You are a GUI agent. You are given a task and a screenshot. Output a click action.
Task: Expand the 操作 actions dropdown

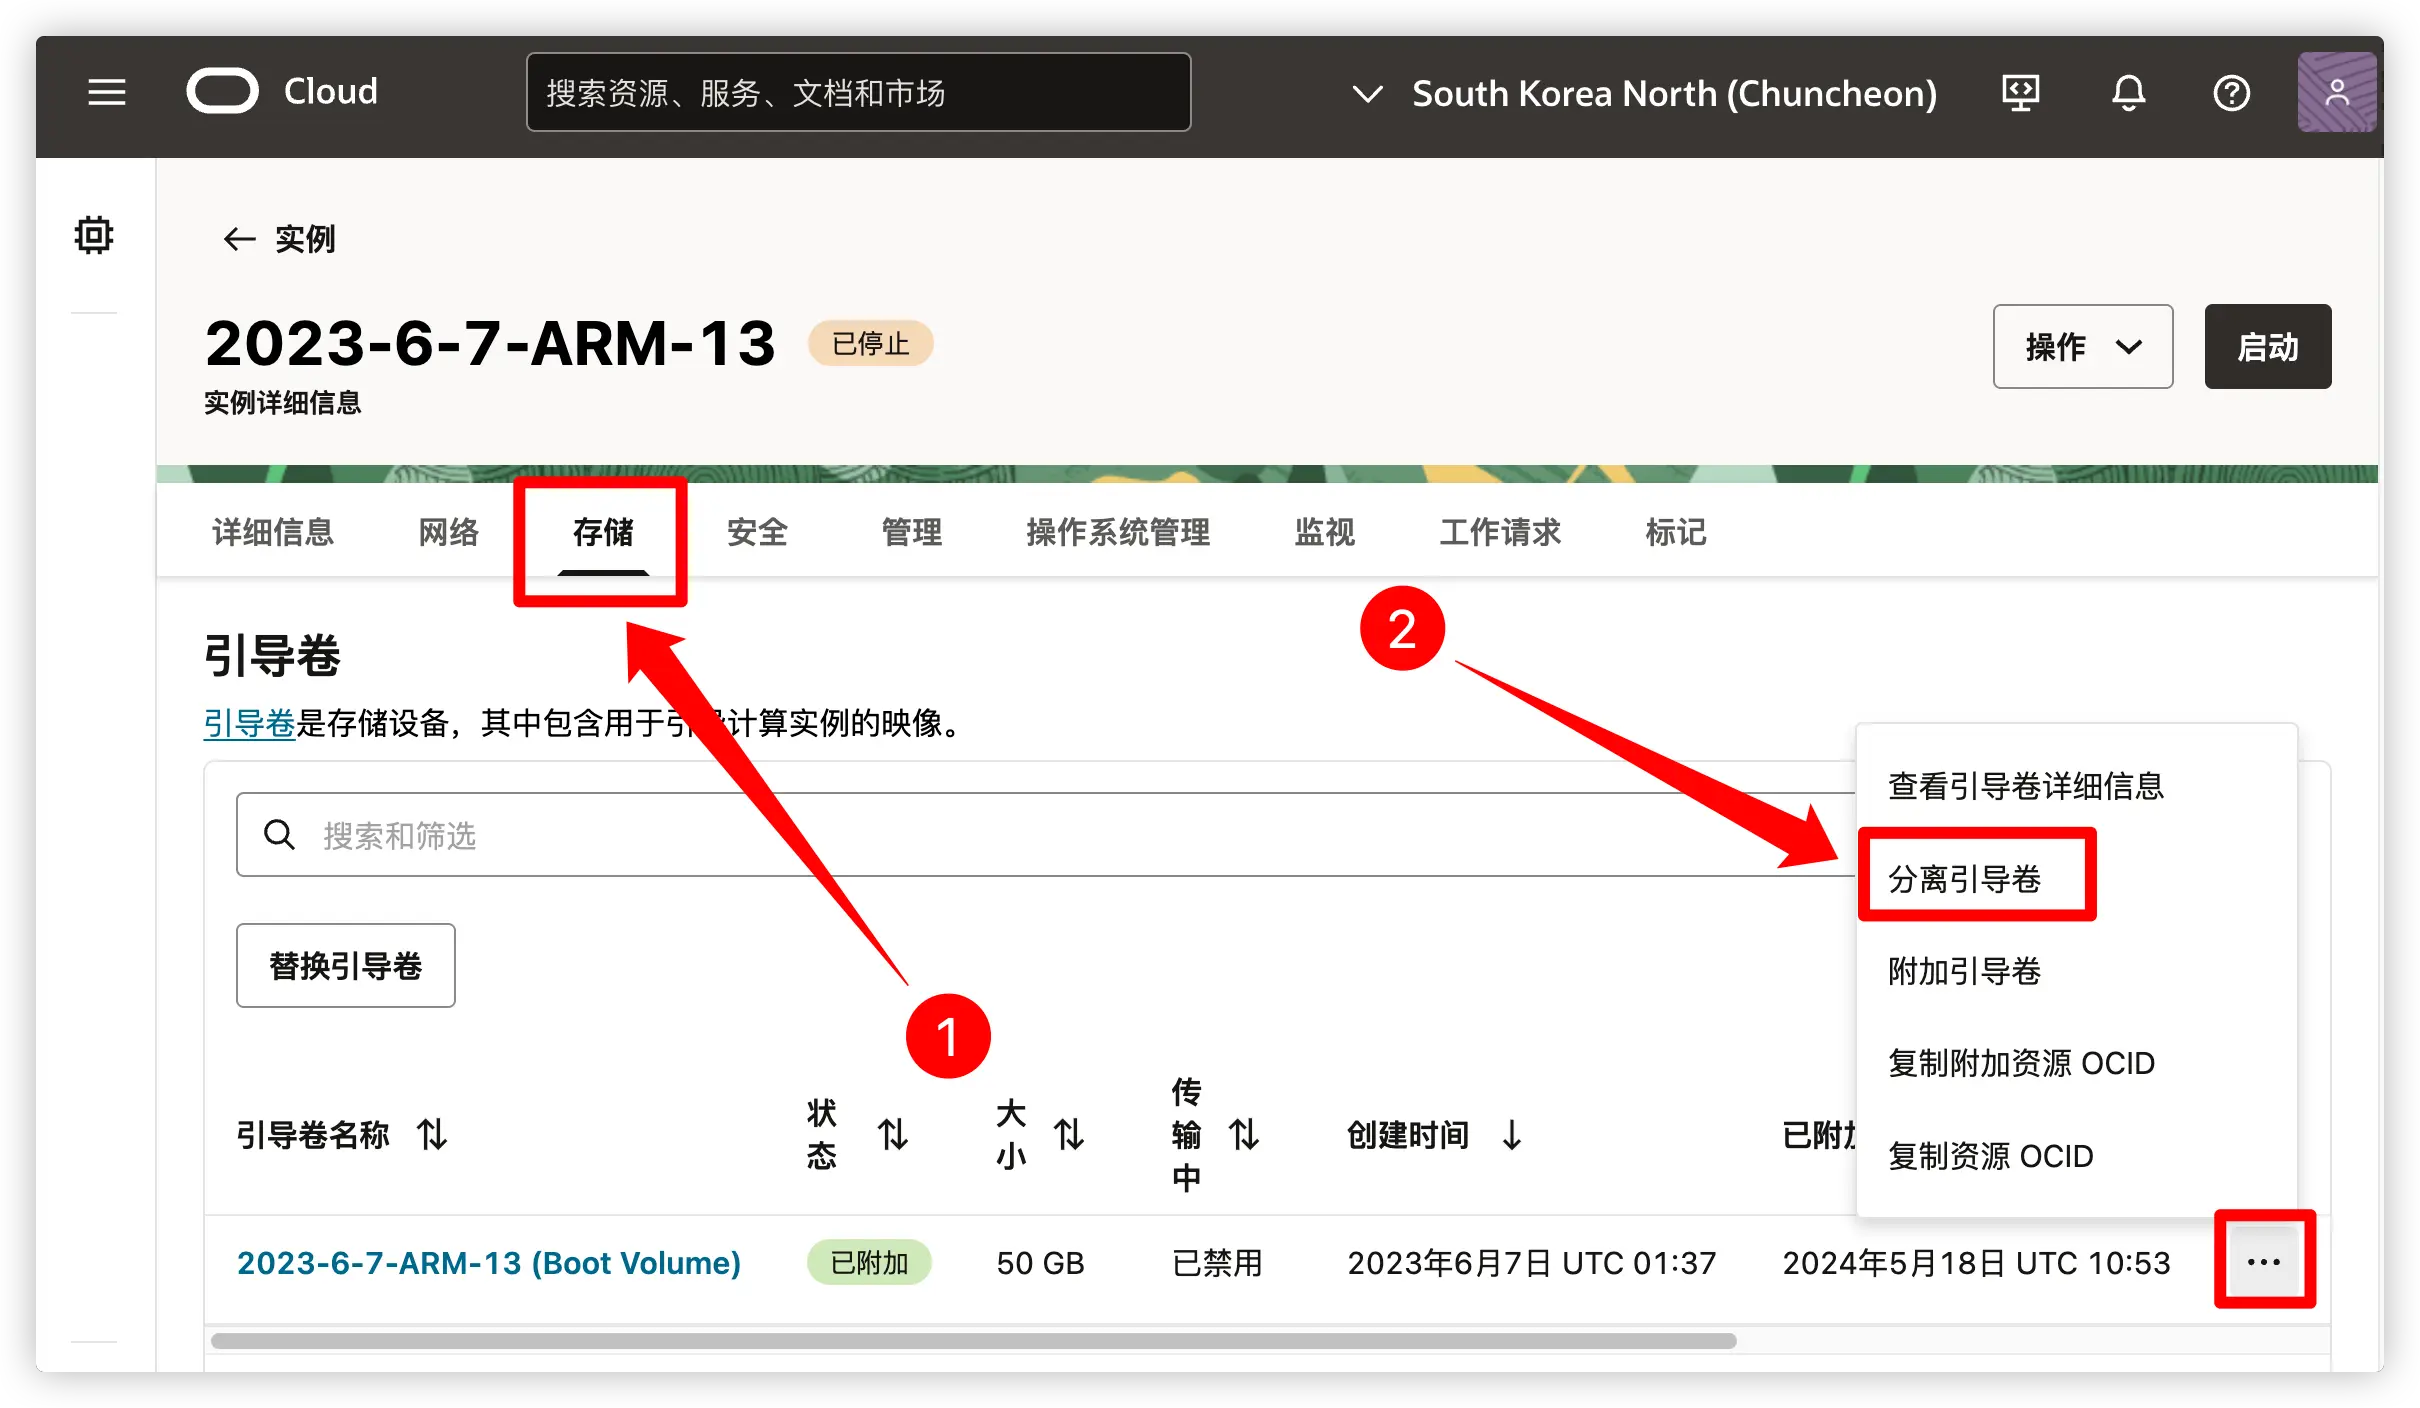2082,347
